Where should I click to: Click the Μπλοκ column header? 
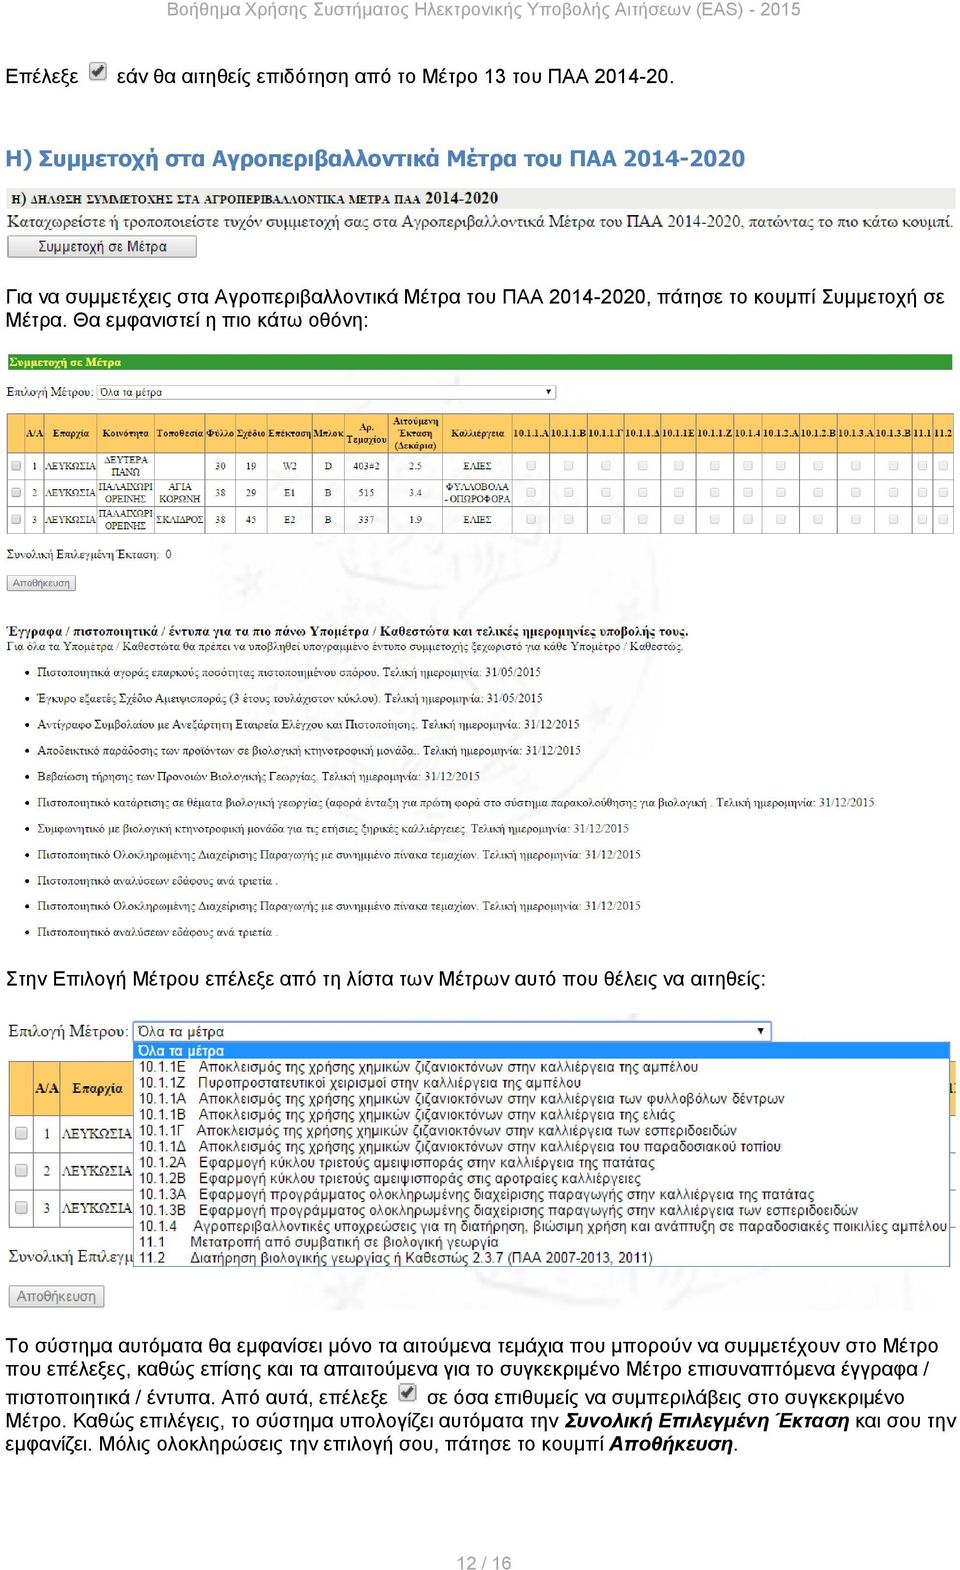pos(328,433)
